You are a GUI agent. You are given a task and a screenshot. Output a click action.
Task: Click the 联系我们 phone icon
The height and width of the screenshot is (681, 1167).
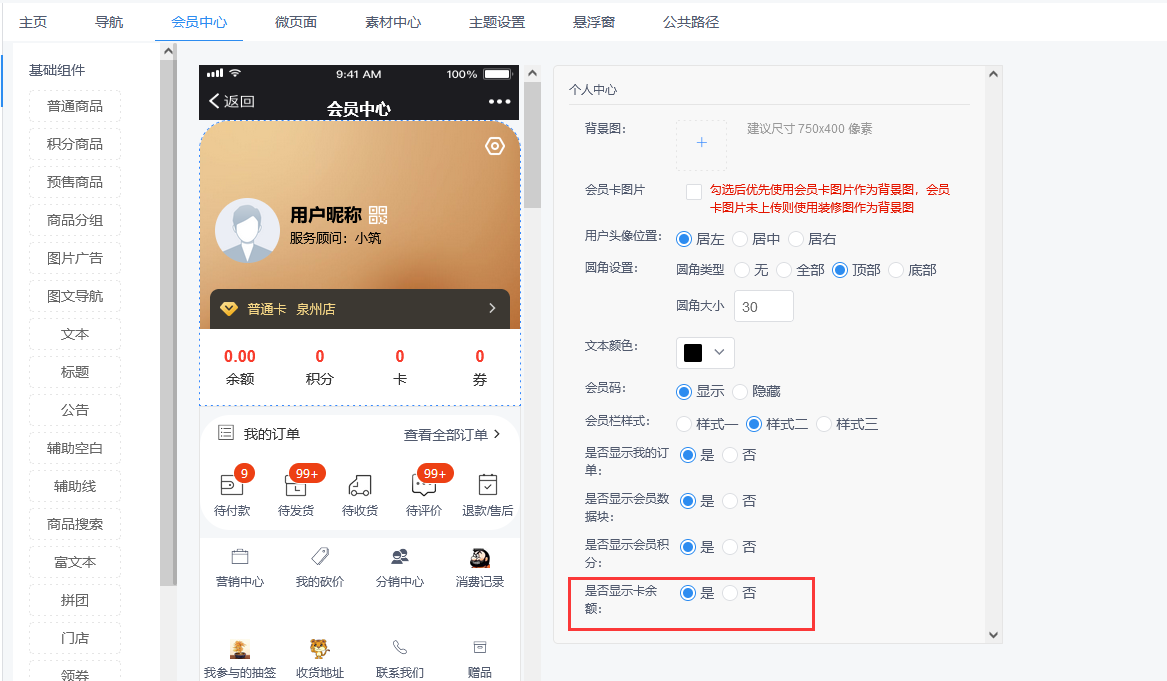click(400, 648)
